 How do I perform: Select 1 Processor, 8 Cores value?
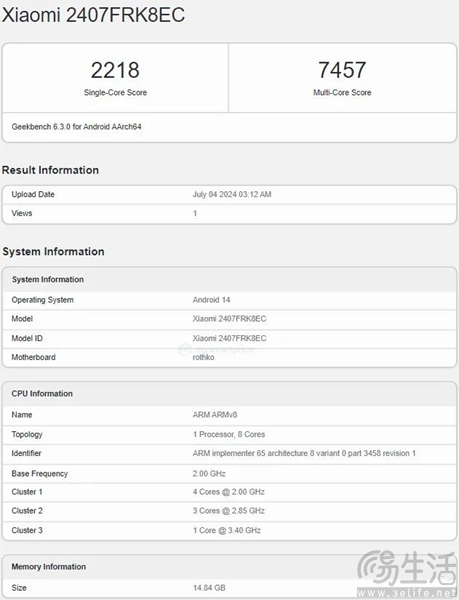tap(229, 435)
